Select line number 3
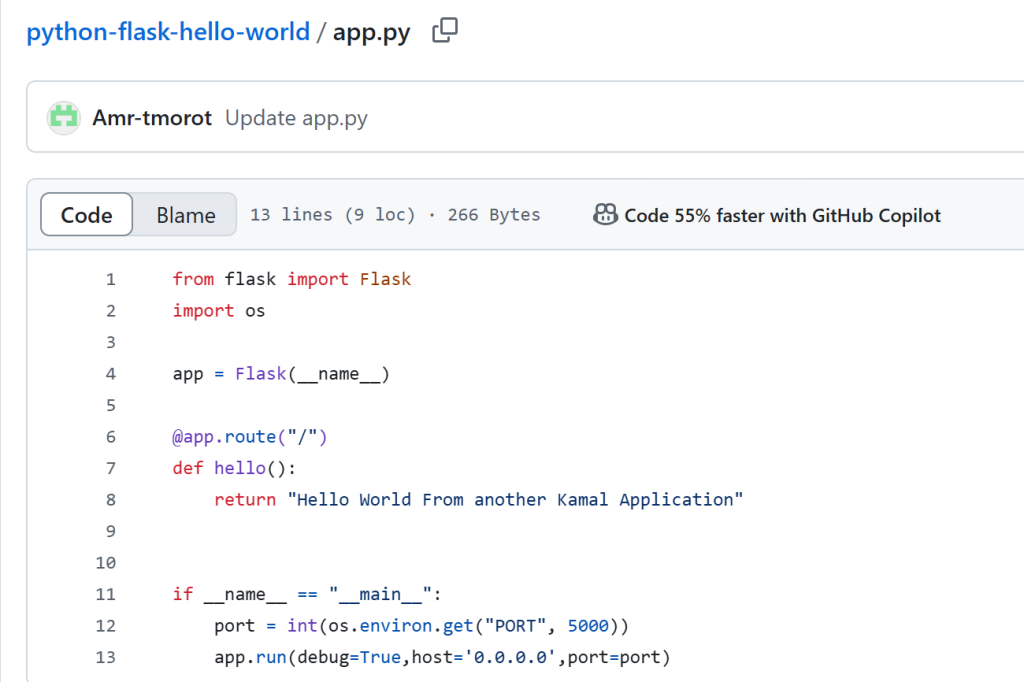 coord(110,342)
